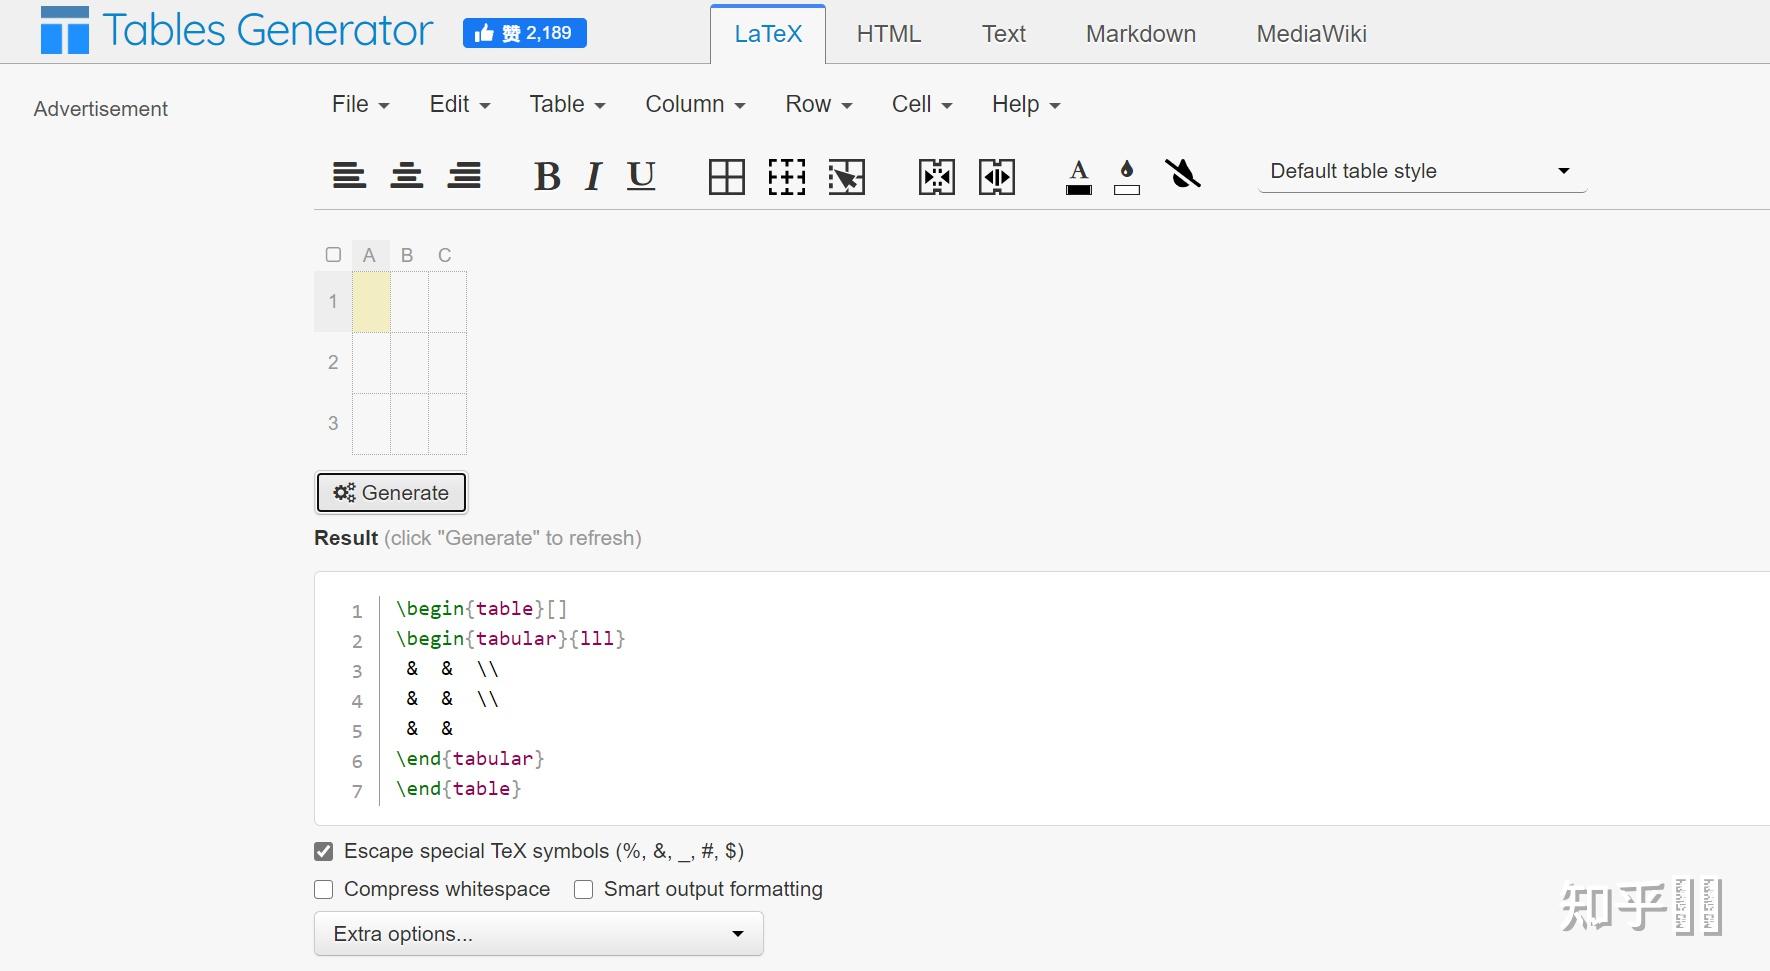The image size is (1770, 971).
Task: Switch to the HTML tab
Action: point(889,34)
